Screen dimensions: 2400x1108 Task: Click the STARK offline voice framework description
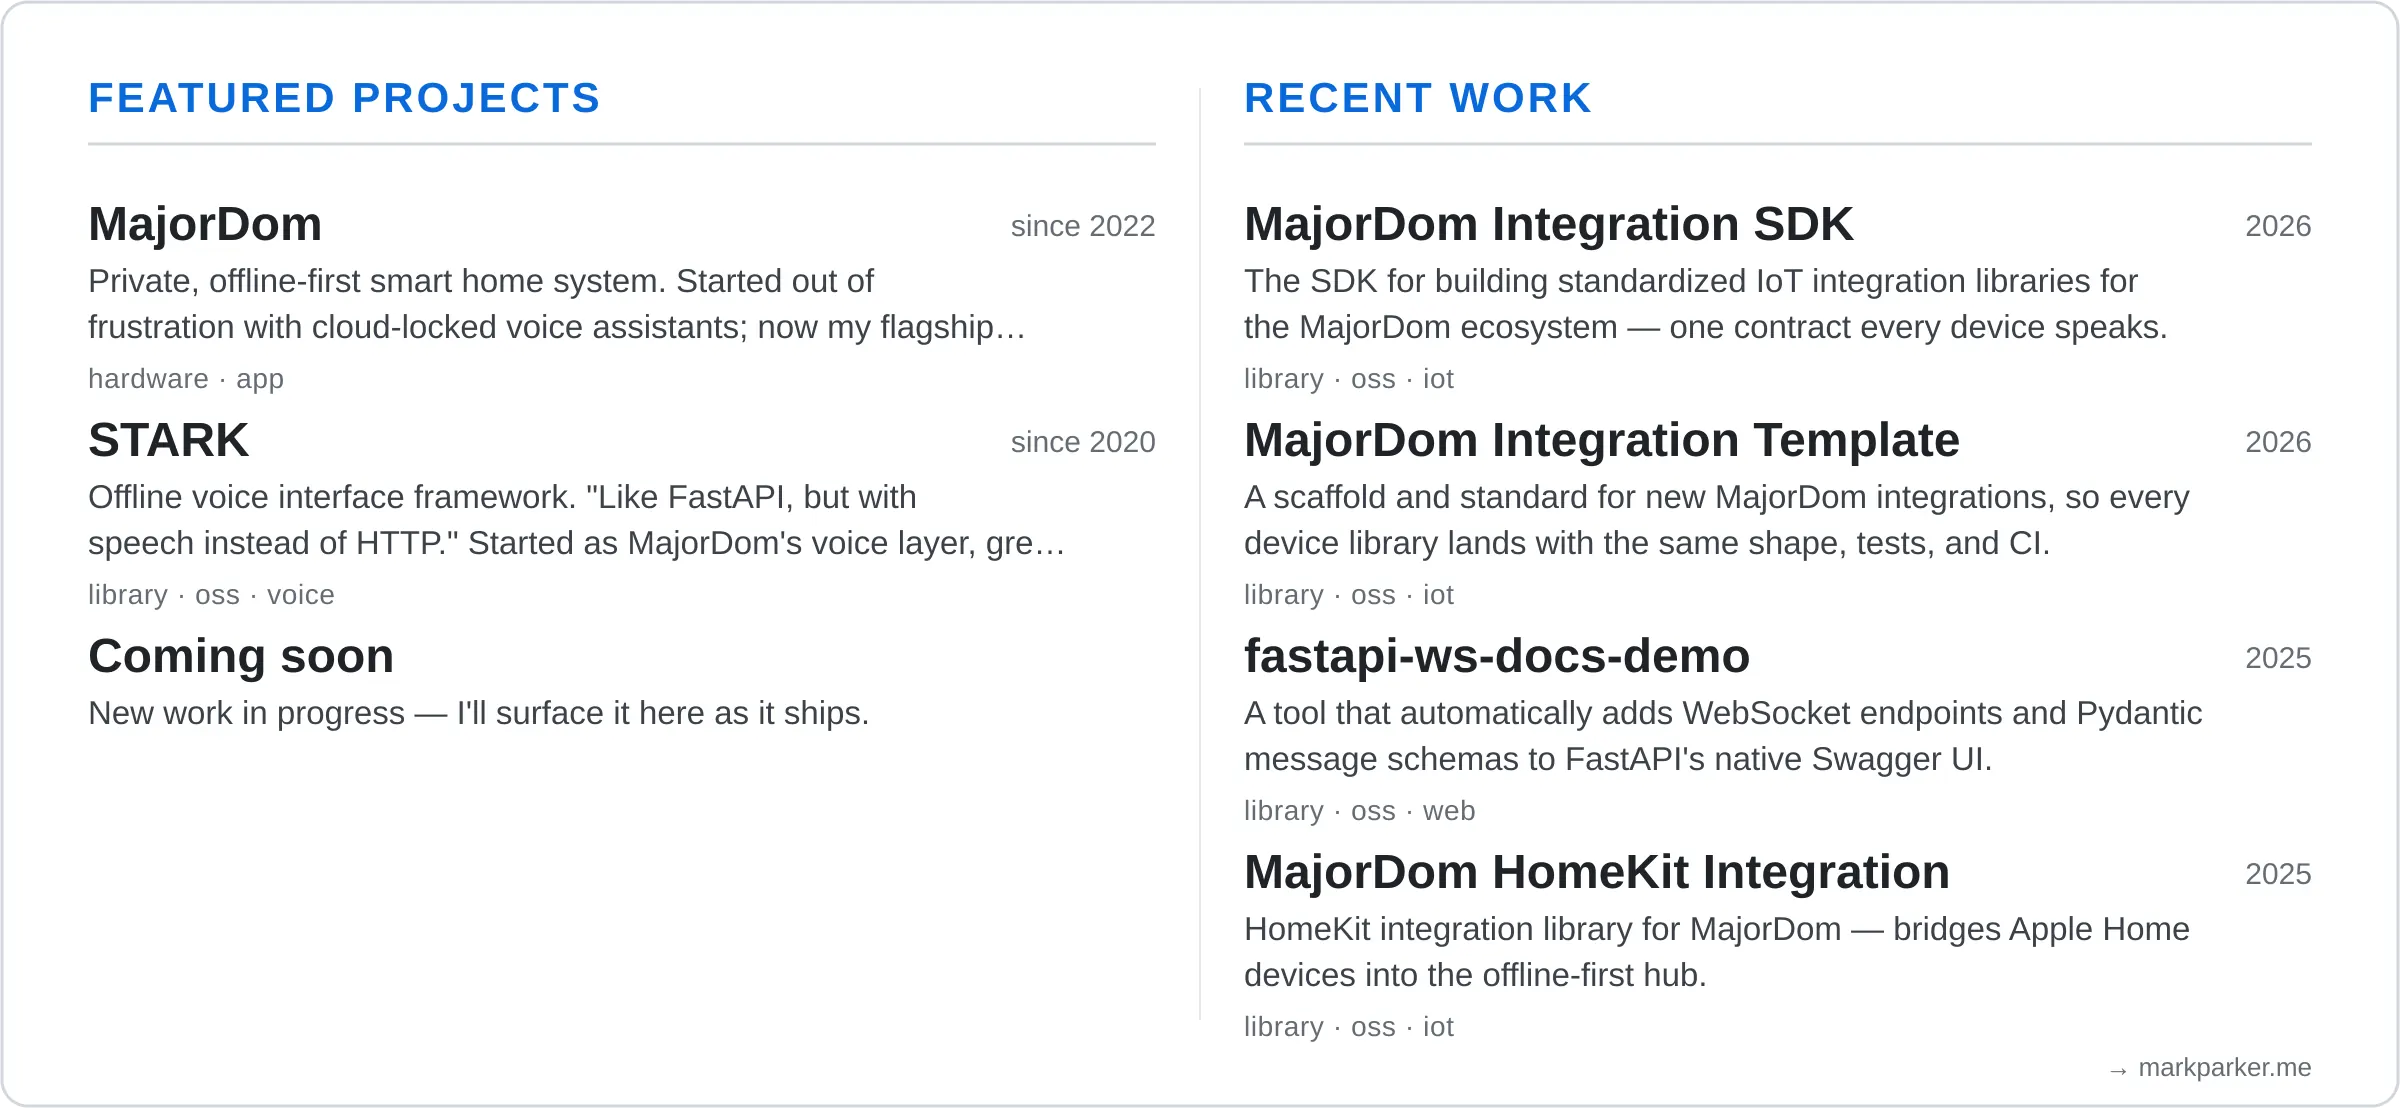pos(577,520)
